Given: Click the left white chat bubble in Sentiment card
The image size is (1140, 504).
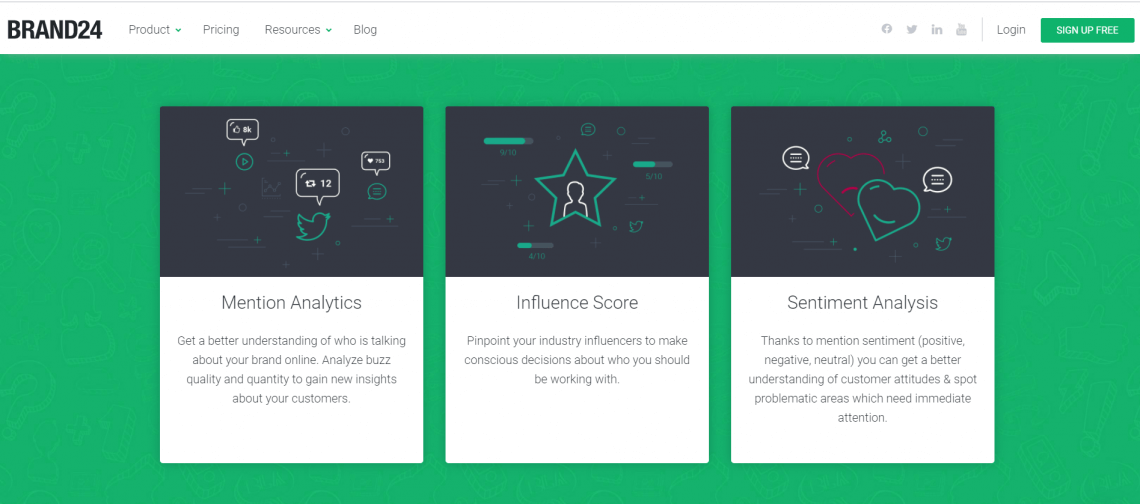Looking at the screenshot, I should (795, 158).
